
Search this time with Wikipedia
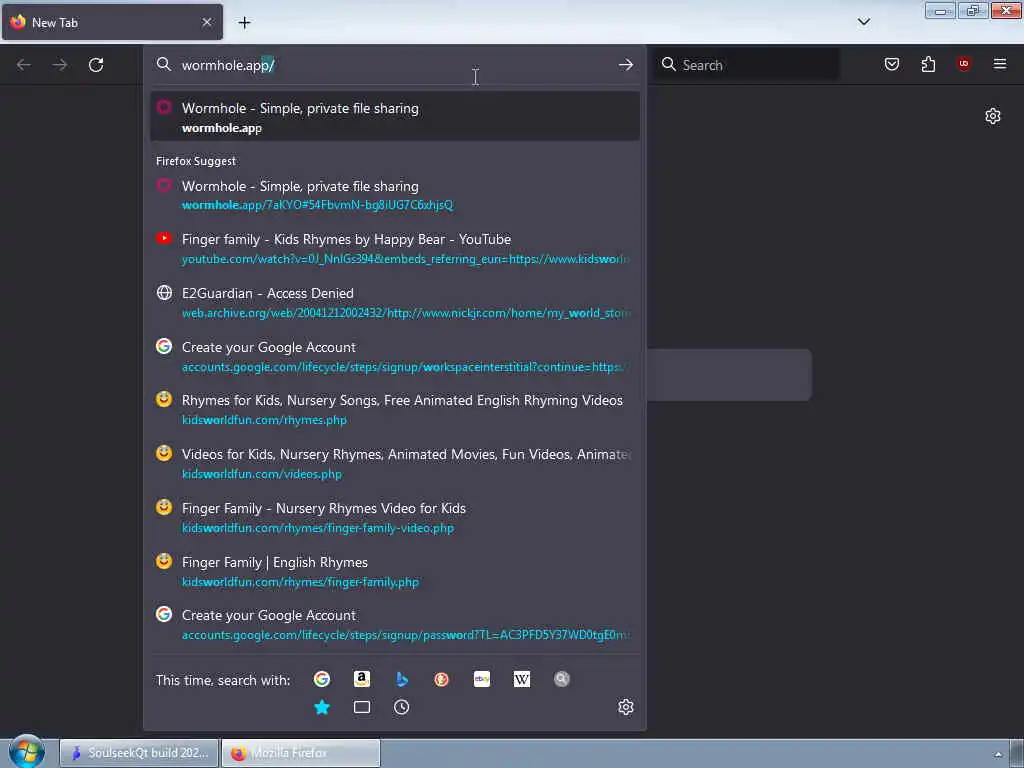521,679
